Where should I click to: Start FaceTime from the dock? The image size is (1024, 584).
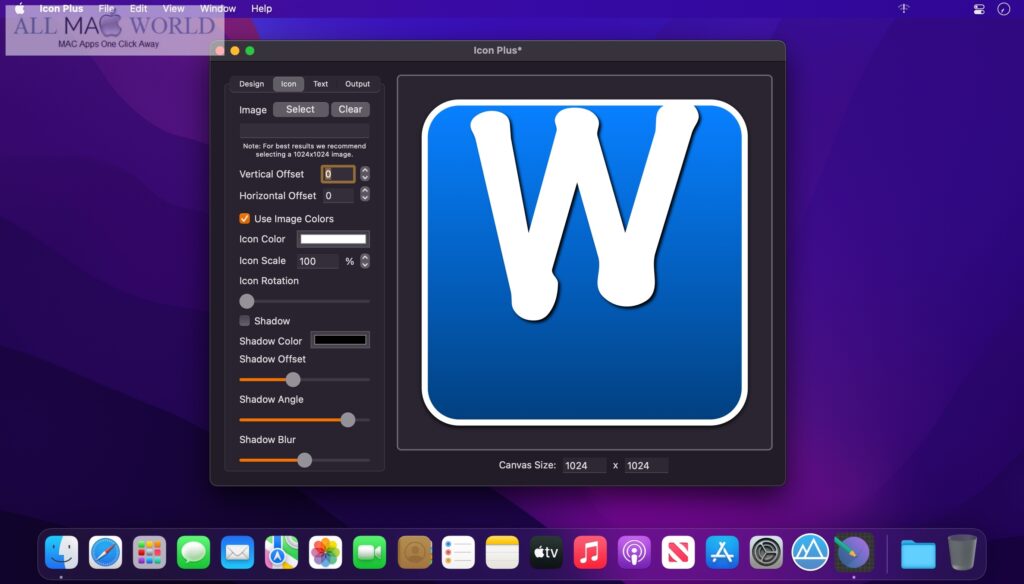point(370,553)
